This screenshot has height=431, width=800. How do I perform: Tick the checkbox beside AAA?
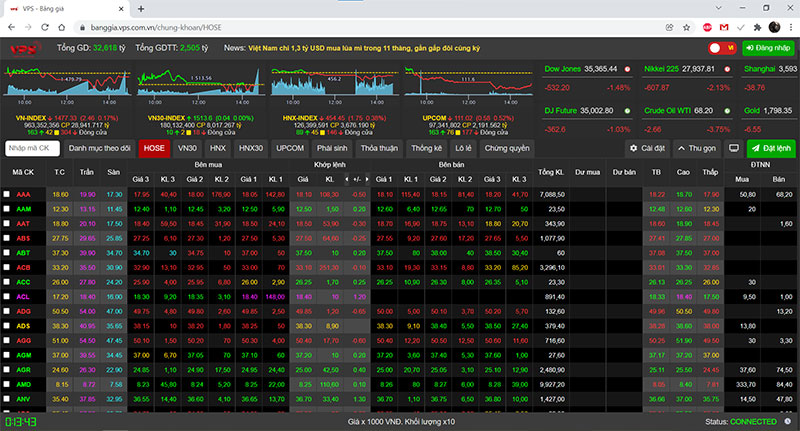click(x=8, y=193)
